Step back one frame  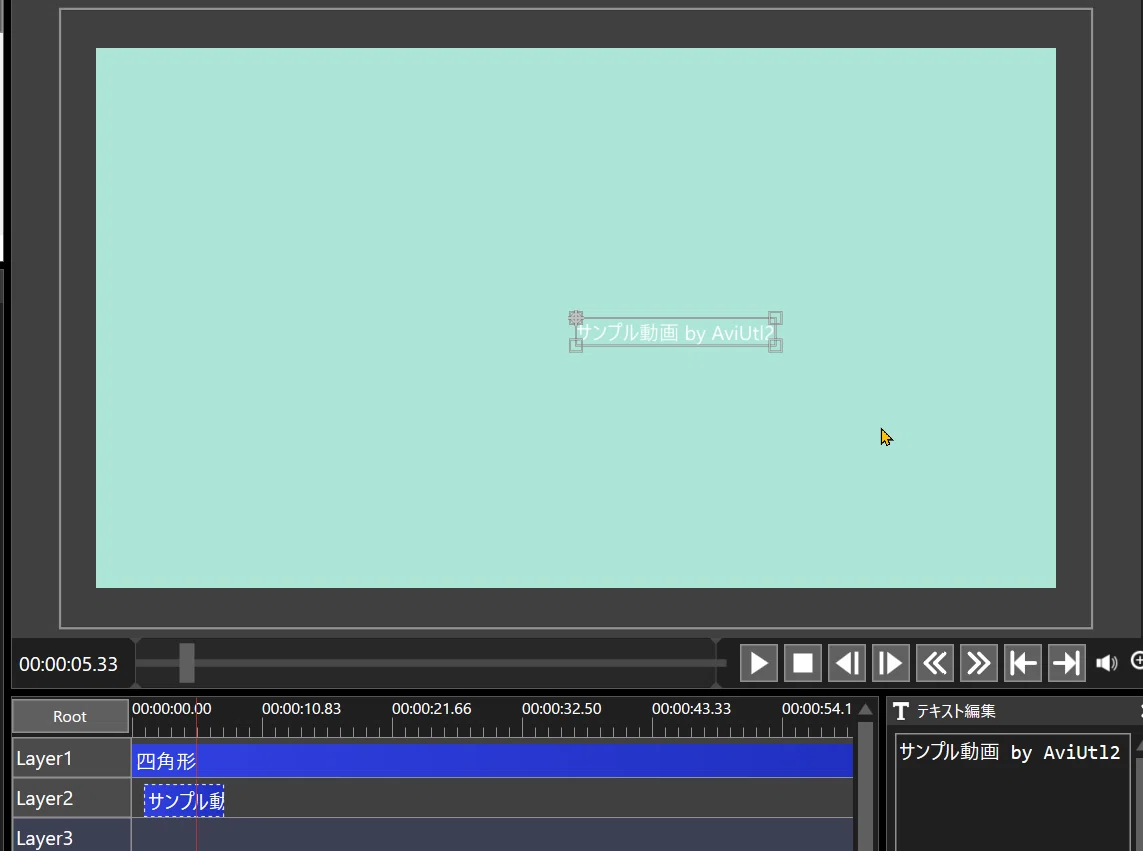pos(846,663)
